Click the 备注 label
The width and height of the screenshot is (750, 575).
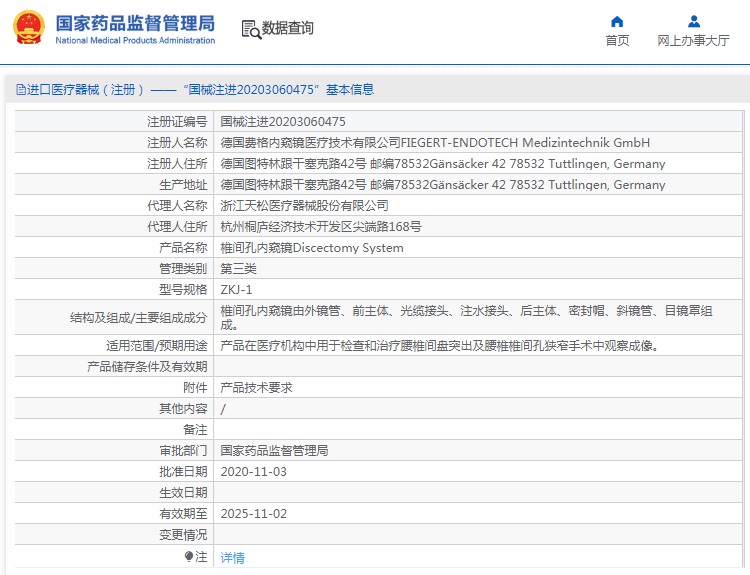195,430
